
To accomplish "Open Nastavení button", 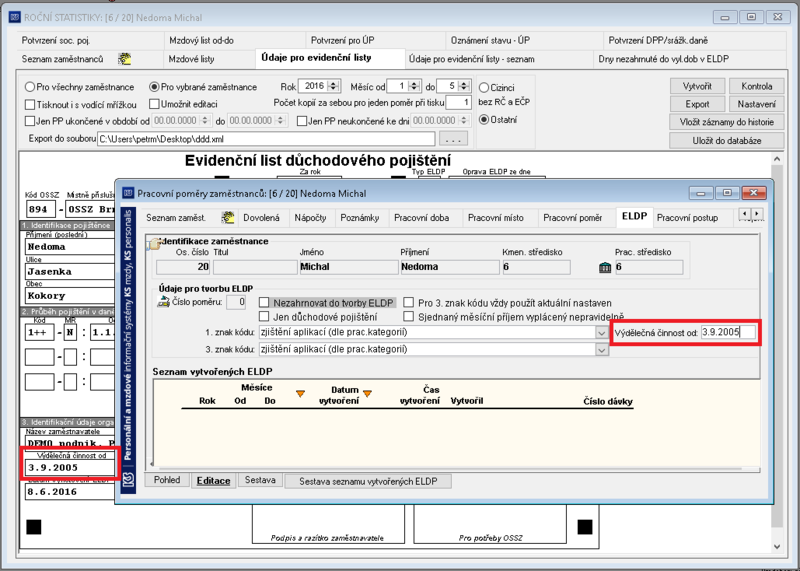I will pyautogui.click(x=757, y=104).
